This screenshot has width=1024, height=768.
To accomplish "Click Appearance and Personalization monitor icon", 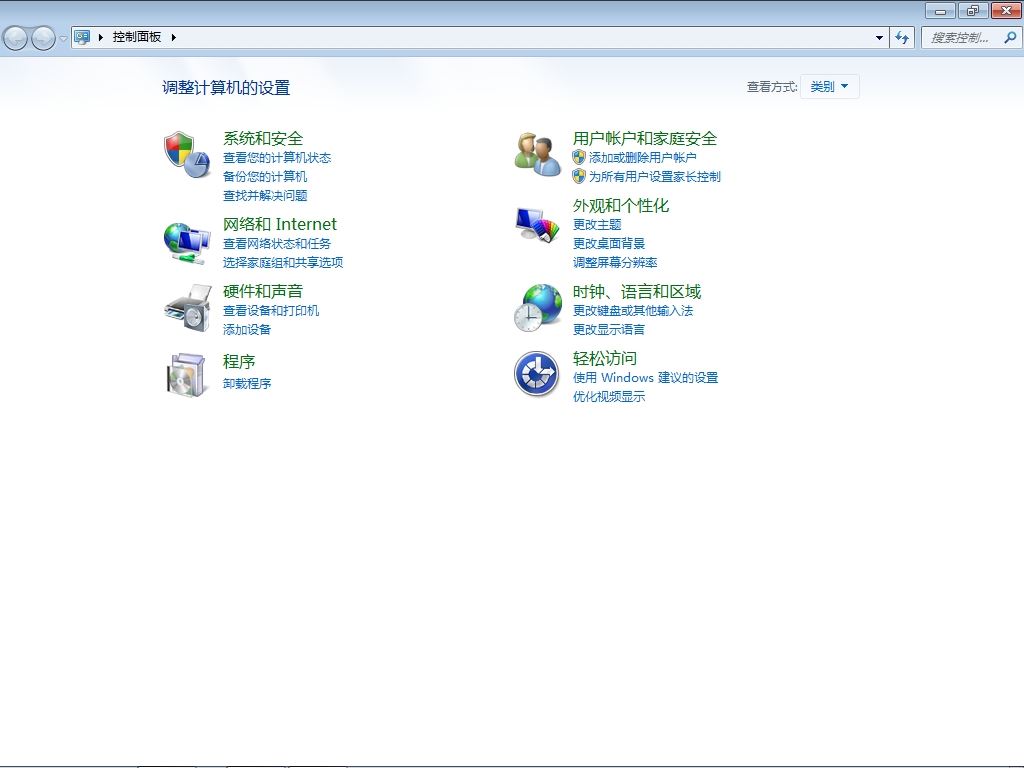I will pos(537,225).
